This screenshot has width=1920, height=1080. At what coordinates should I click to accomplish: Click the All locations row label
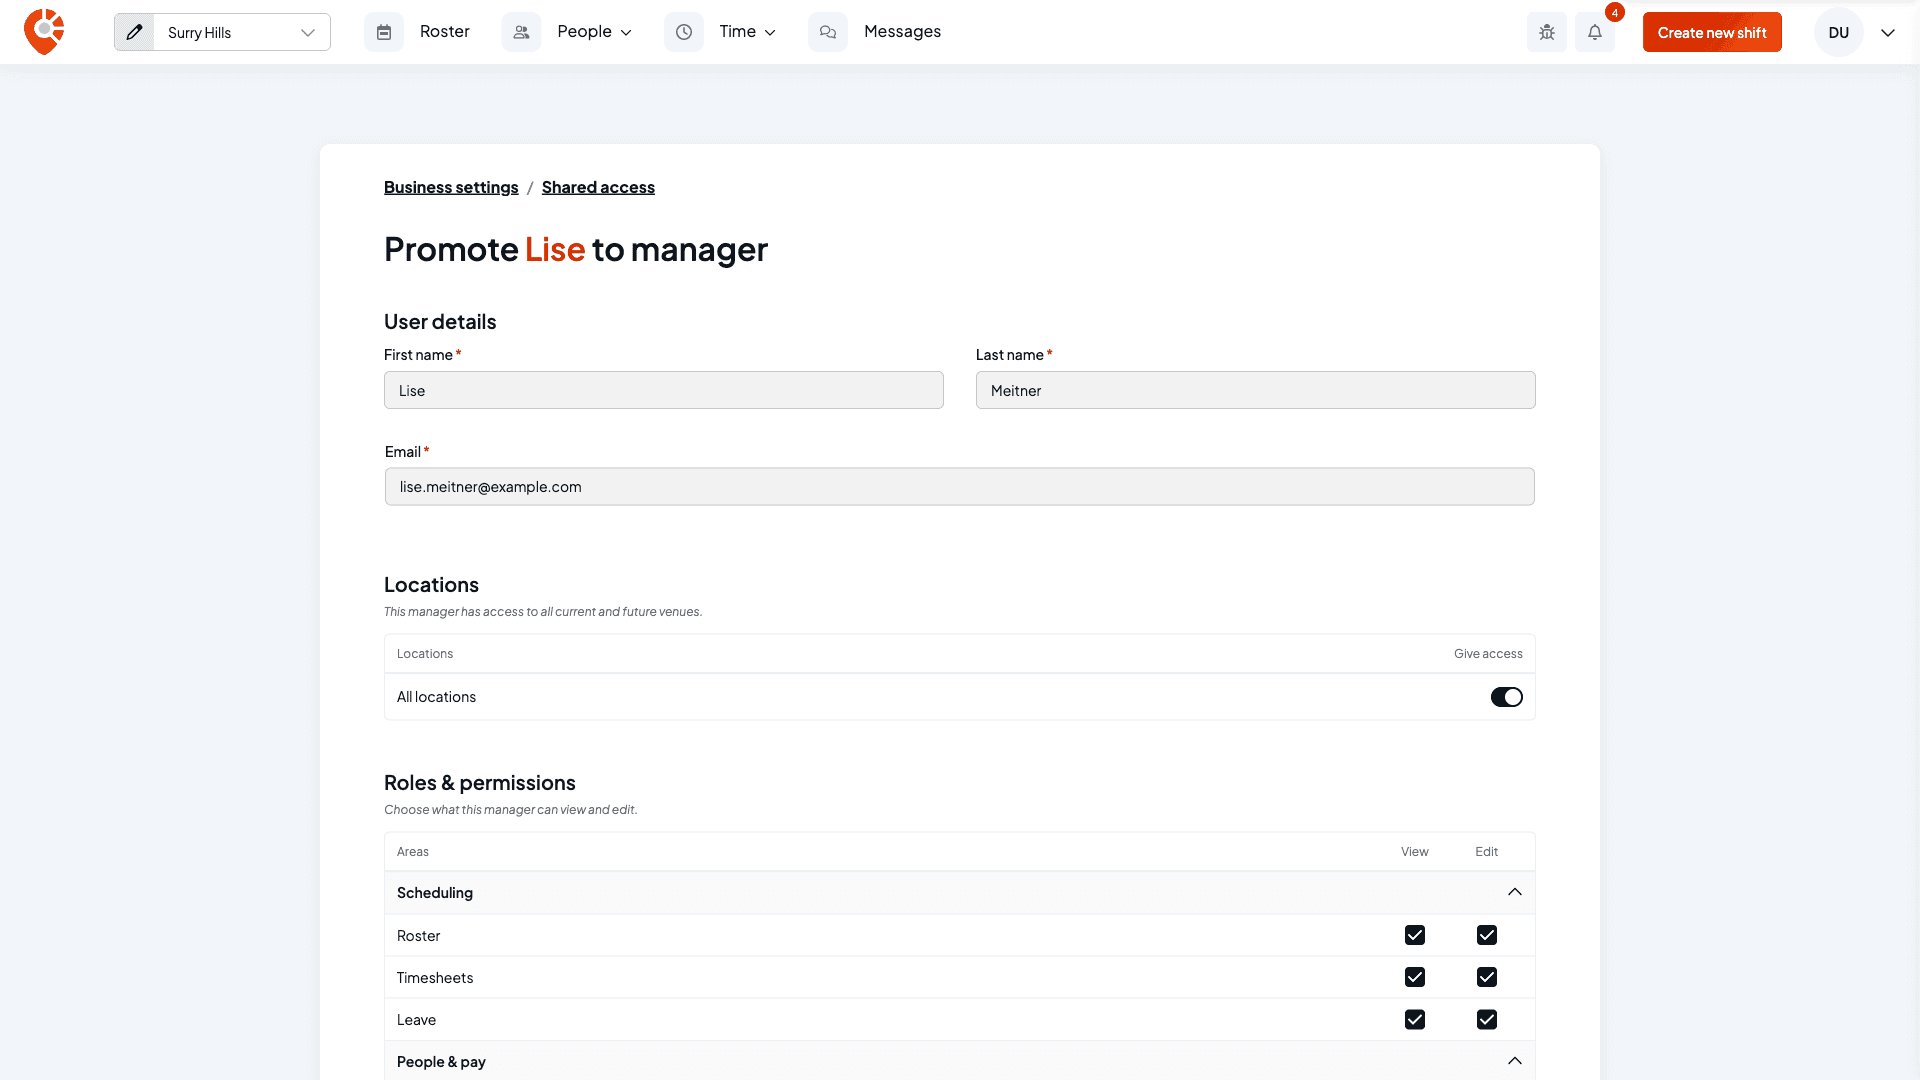pyautogui.click(x=436, y=697)
